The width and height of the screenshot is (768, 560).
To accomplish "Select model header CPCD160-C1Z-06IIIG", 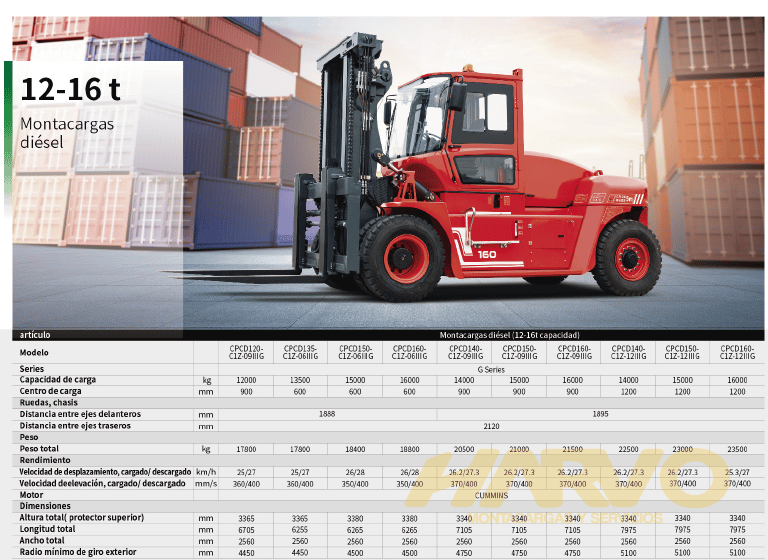I will pos(409,353).
